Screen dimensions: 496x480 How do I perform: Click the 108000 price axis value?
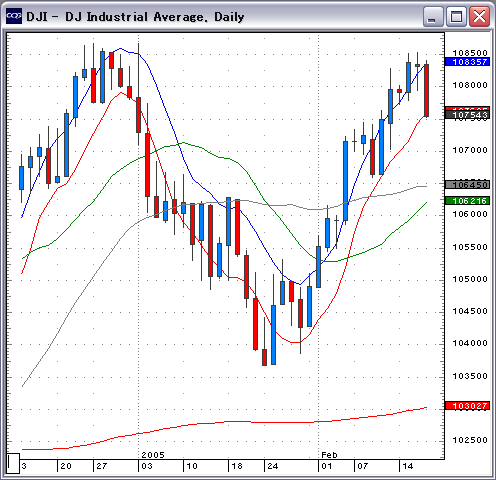pyautogui.click(x=470, y=85)
